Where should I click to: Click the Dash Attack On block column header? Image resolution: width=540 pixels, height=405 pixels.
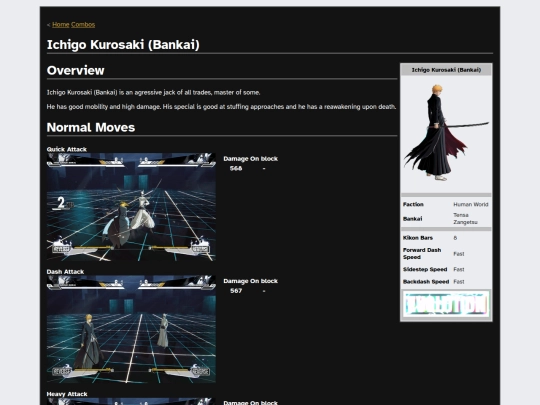pos(264,281)
